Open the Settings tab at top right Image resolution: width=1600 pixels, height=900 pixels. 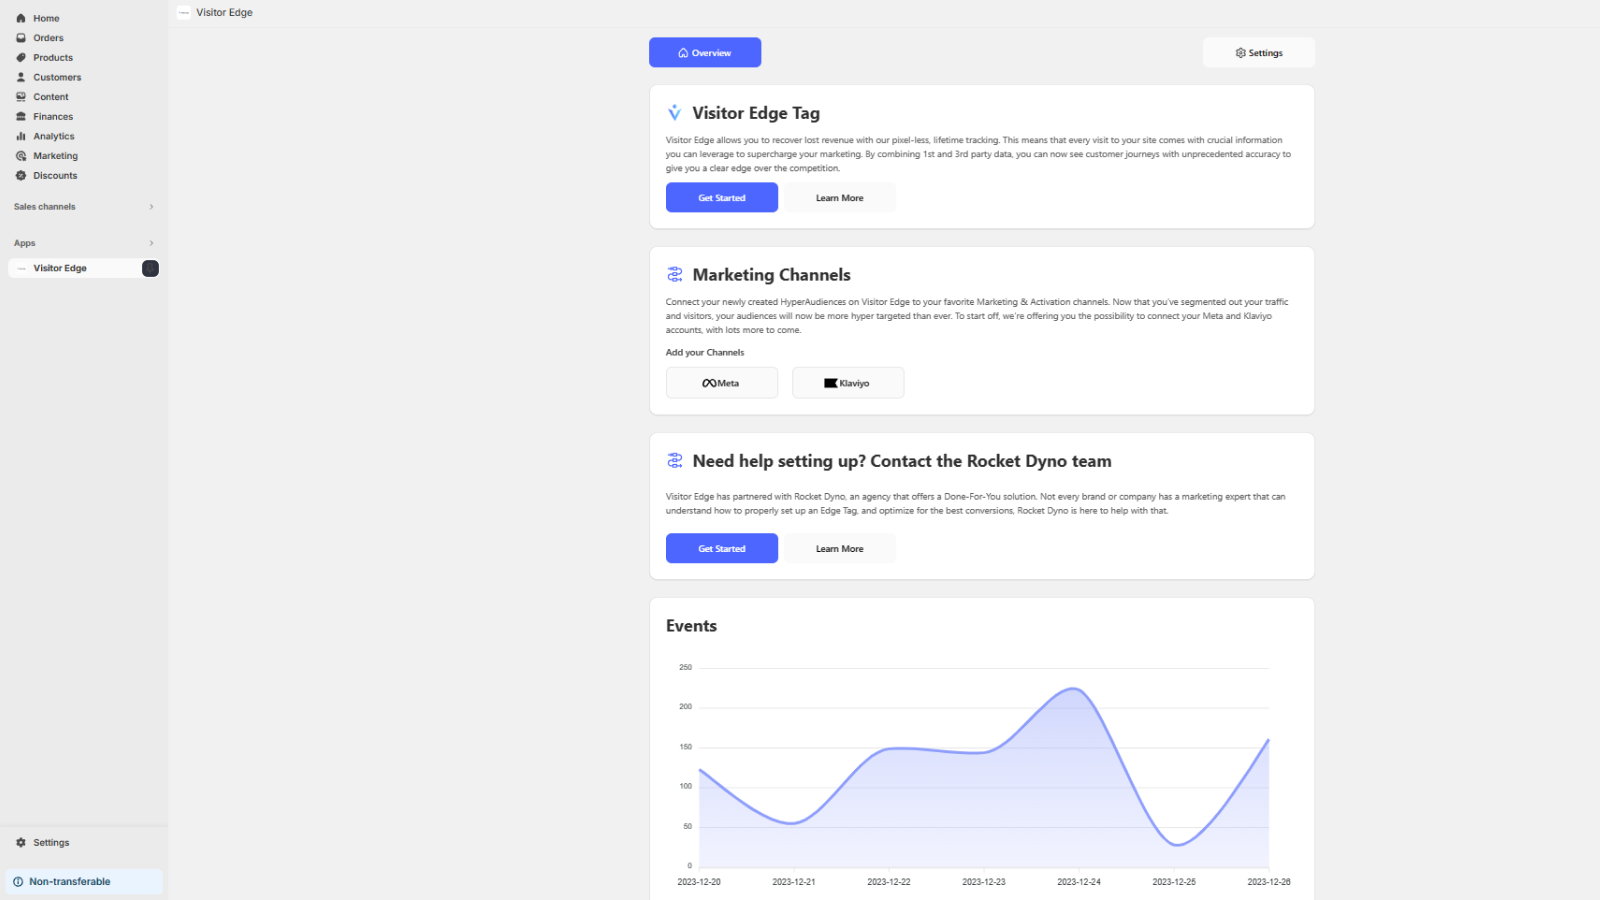[1259, 53]
